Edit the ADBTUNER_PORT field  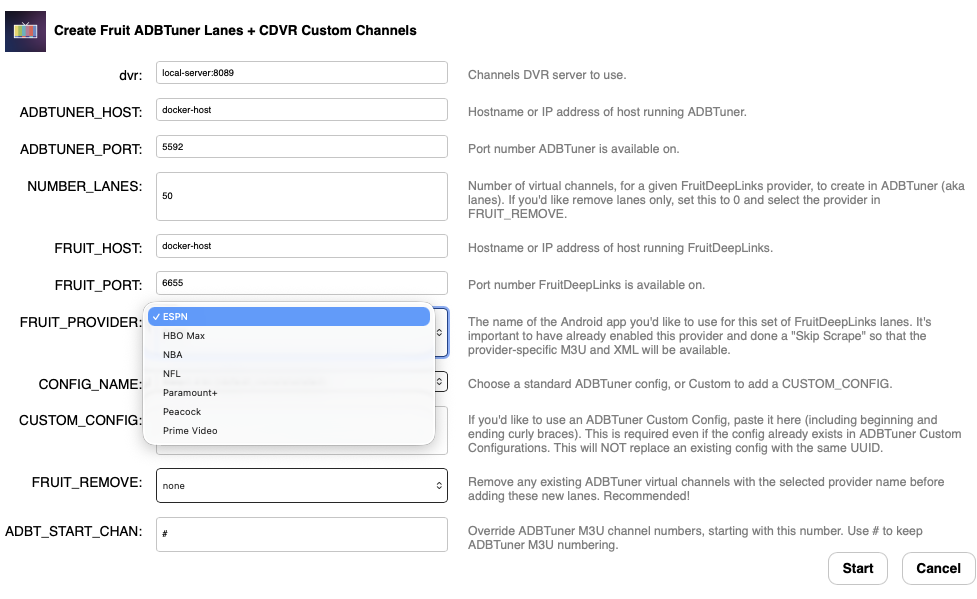pos(301,147)
